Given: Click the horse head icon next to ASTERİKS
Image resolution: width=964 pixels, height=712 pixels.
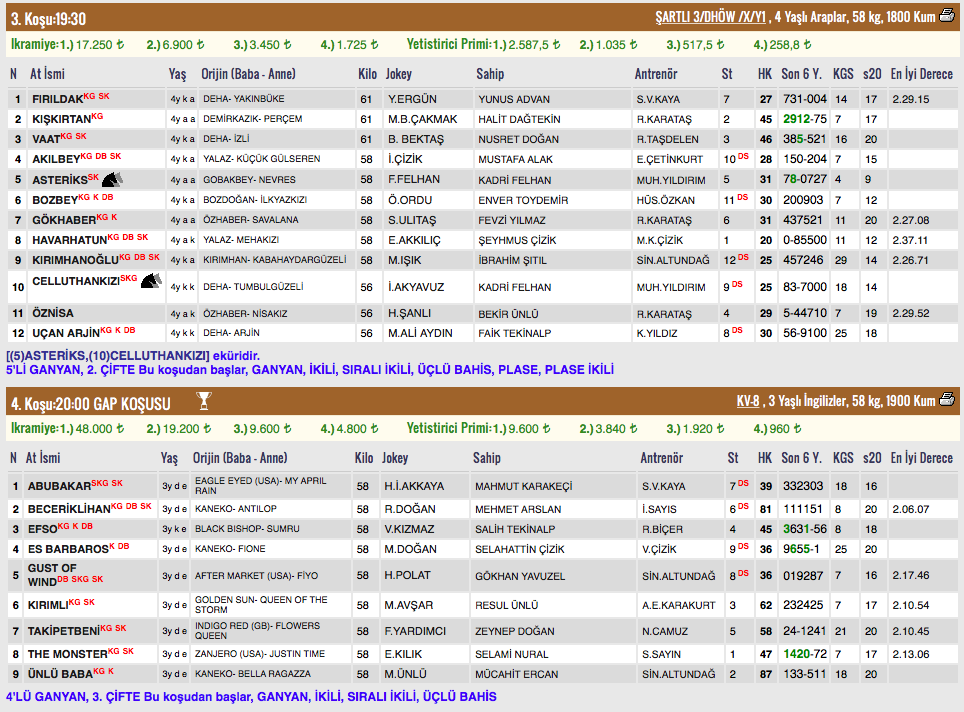Looking at the screenshot, I should (112, 179).
